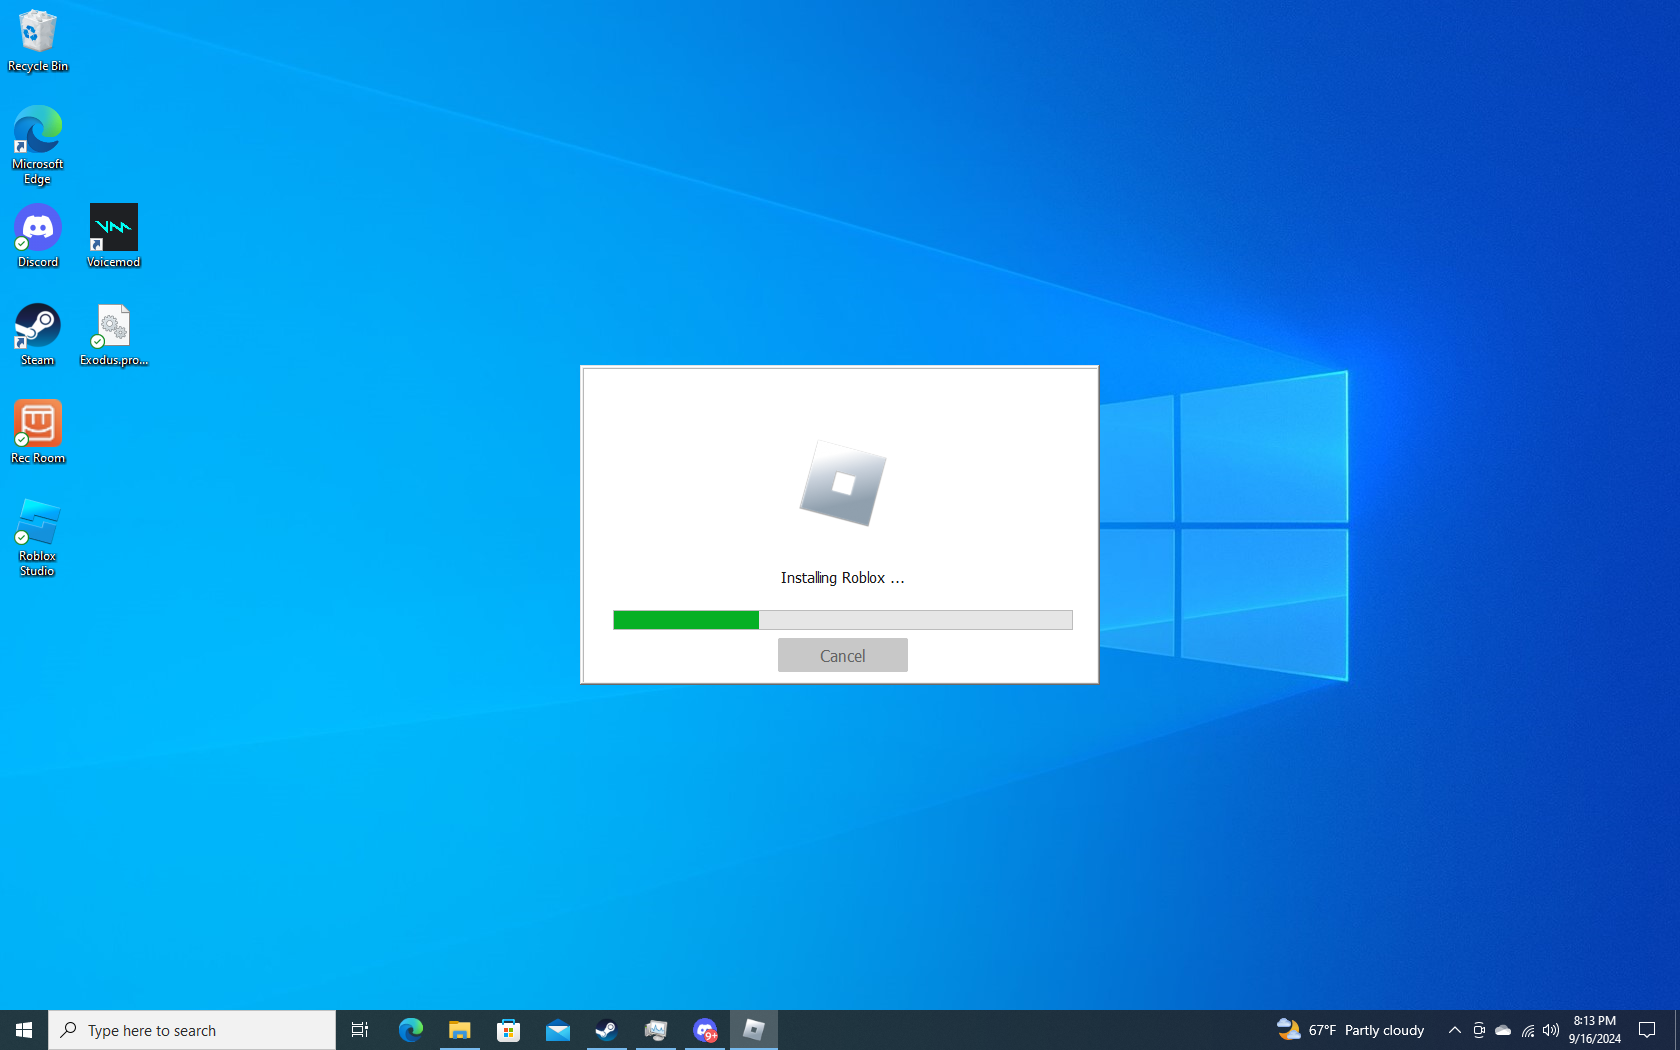Select the Discord desktop icon
Image resolution: width=1680 pixels, height=1050 pixels.
pyautogui.click(x=38, y=237)
